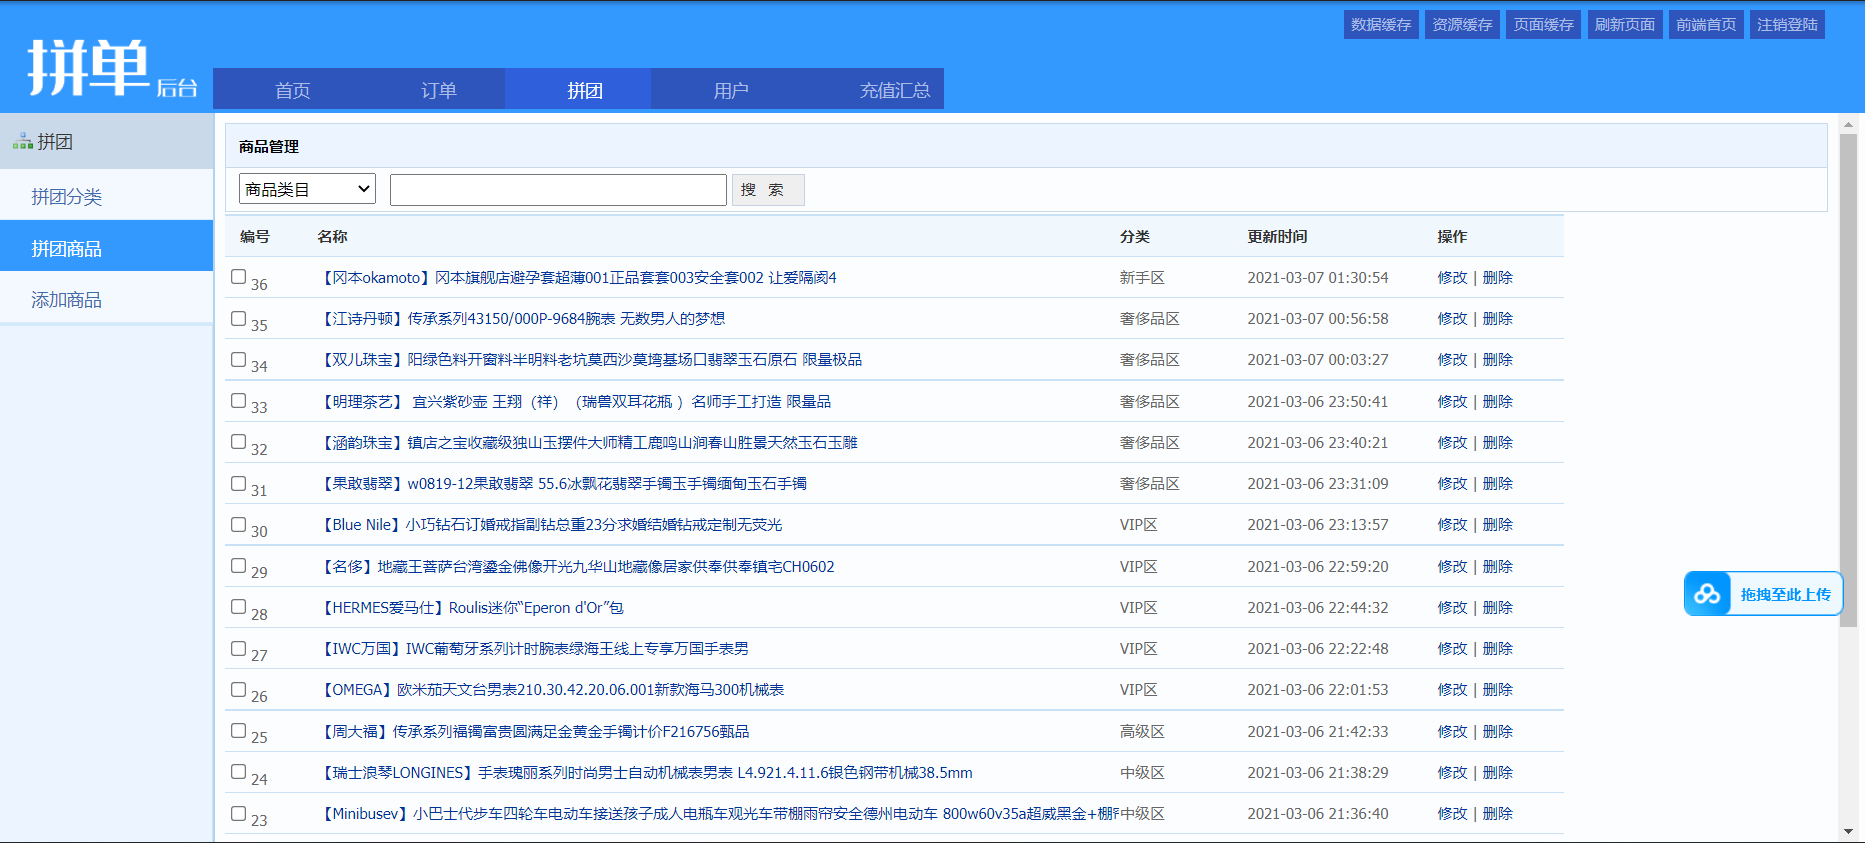
Task: Click 删除 for item 36
Action: [1497, 277]
